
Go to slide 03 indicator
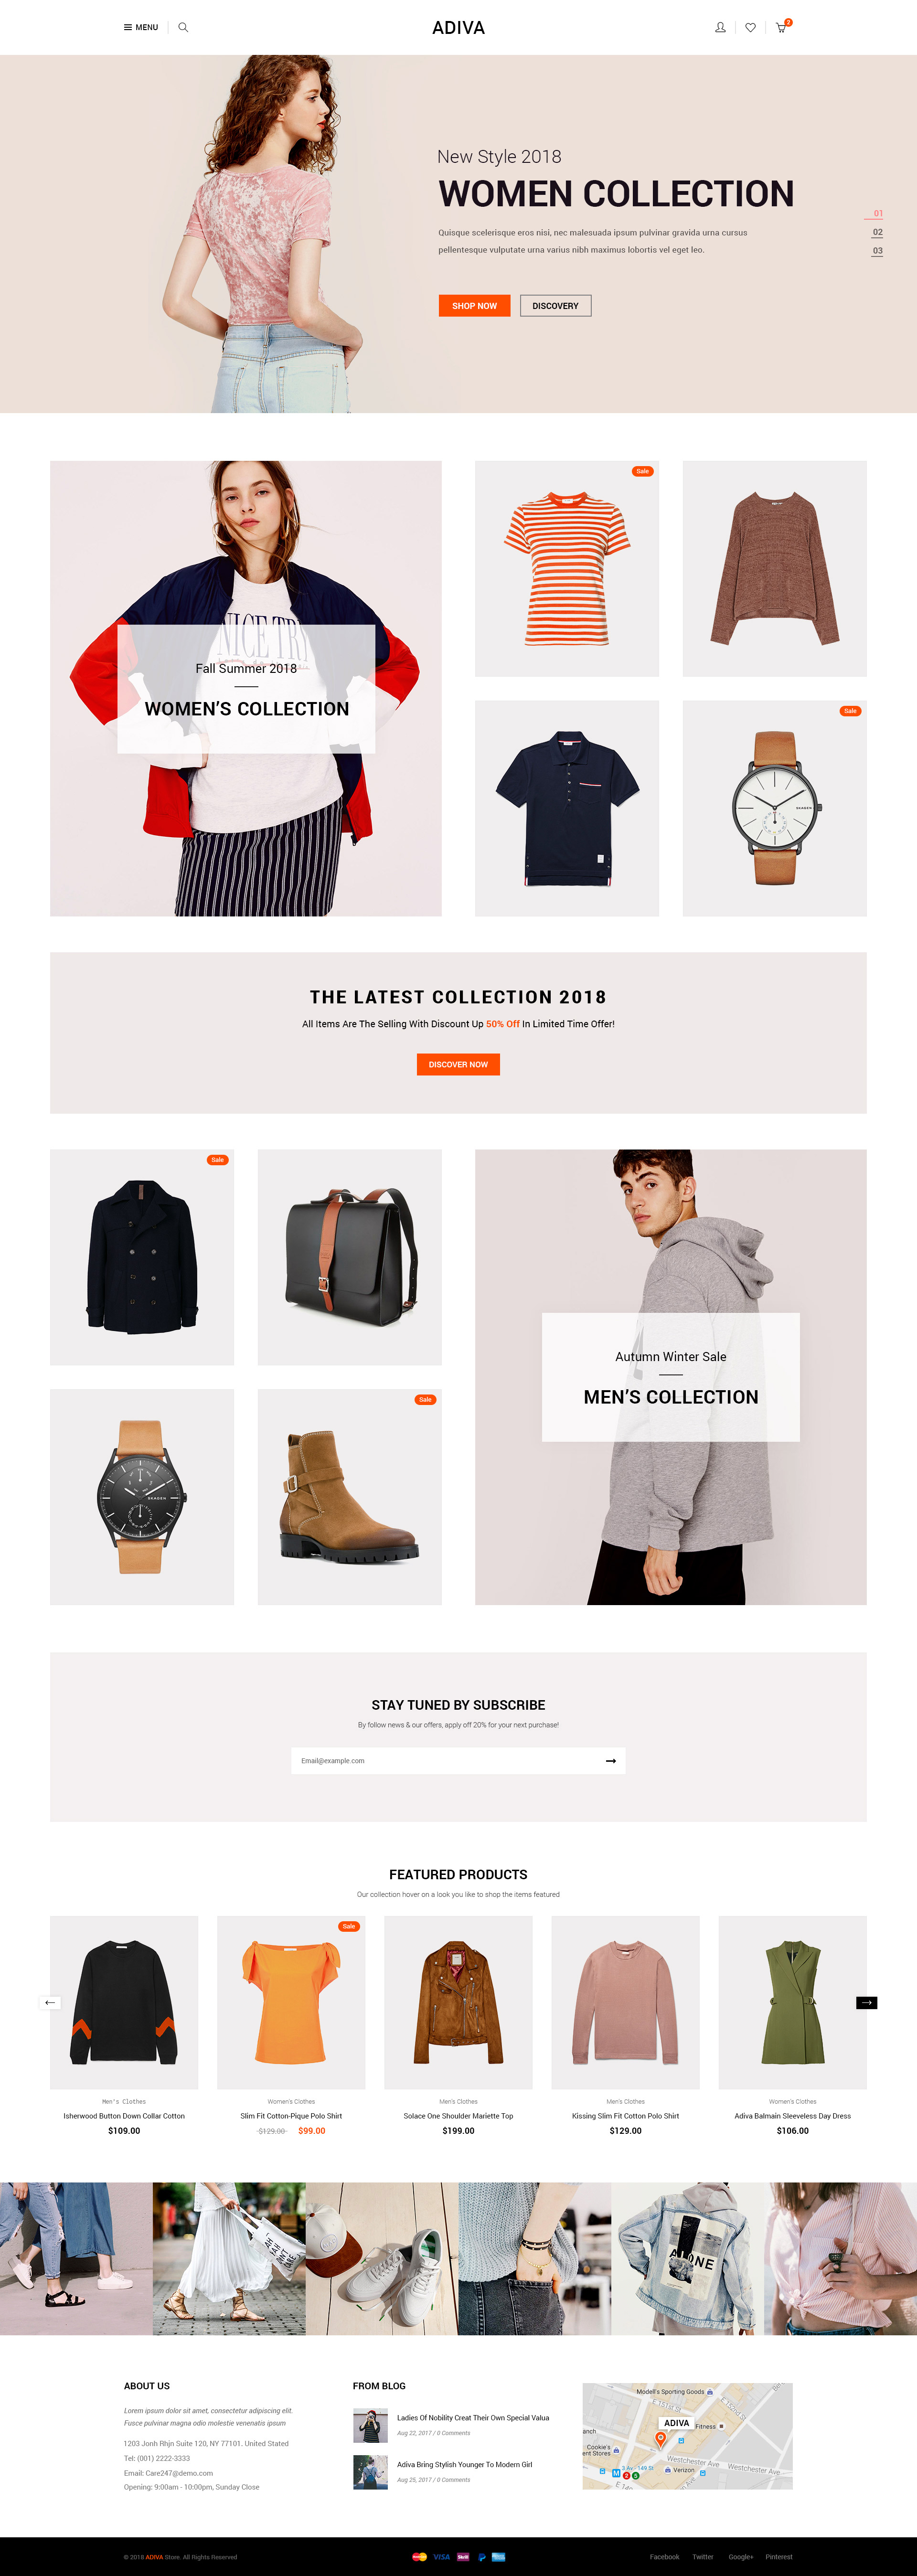(x=877, y=251)
